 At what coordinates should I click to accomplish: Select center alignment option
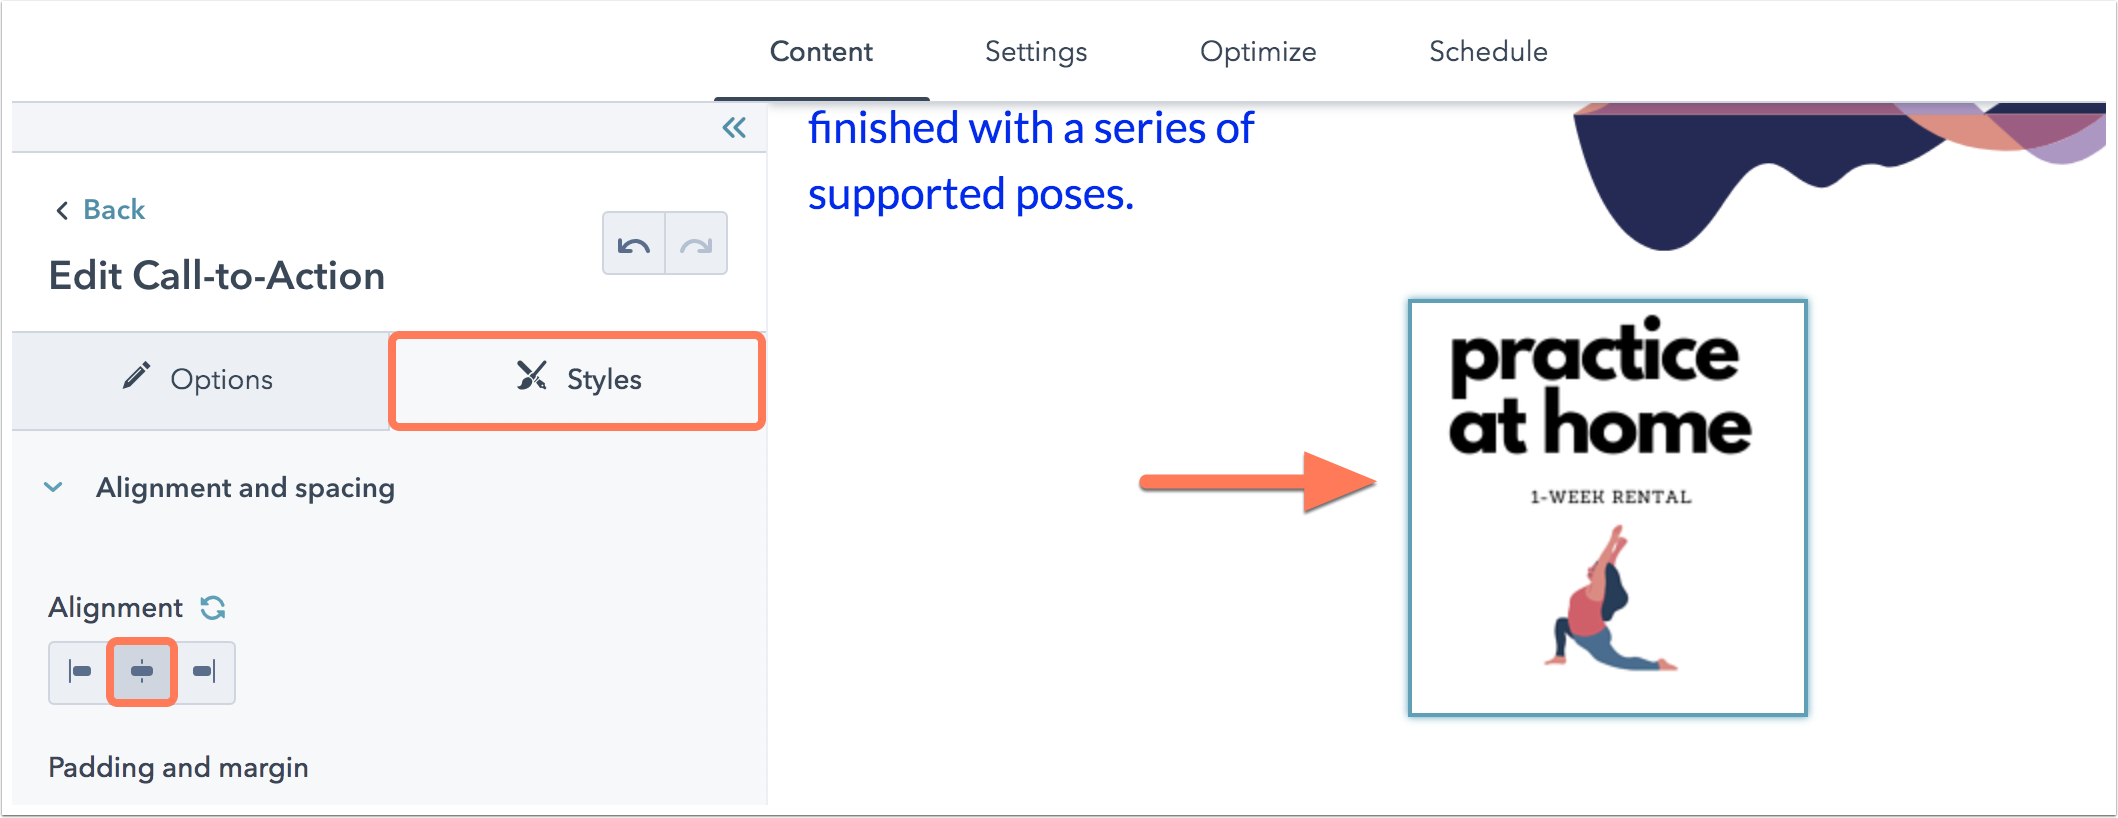pos(142,672)
